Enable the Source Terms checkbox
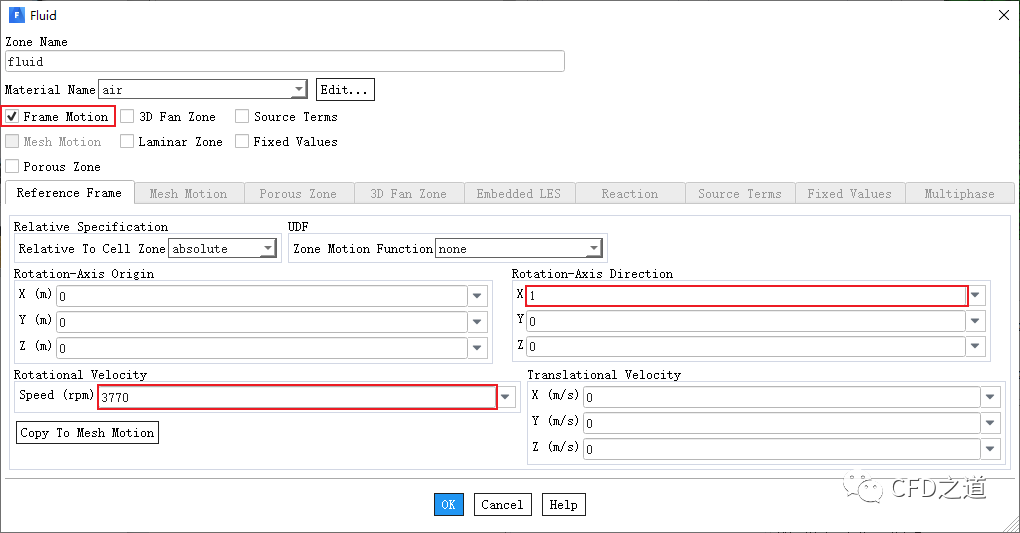This screenshot has height=533, width=1020. coord(242,117)
